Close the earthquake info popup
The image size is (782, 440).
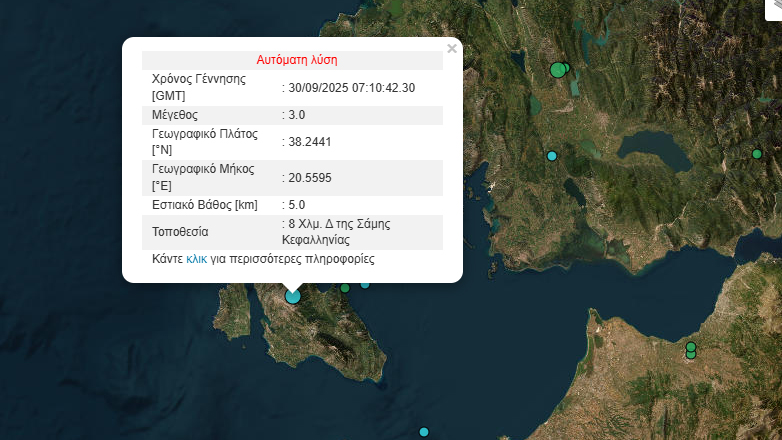click(x=452, y=48)
